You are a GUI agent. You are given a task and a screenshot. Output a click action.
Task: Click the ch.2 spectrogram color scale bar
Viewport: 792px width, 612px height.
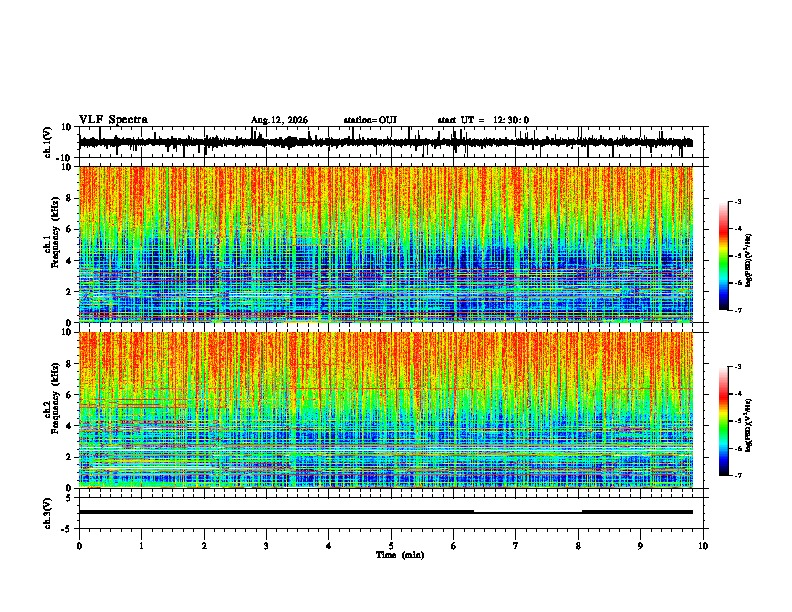(723, 421)
